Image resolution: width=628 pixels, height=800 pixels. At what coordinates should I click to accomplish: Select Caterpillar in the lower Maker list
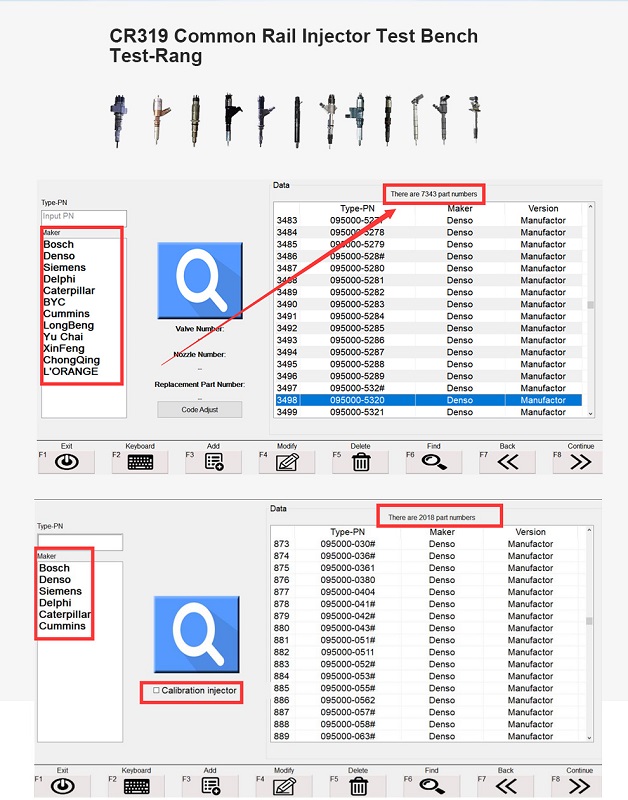(64, 614)
